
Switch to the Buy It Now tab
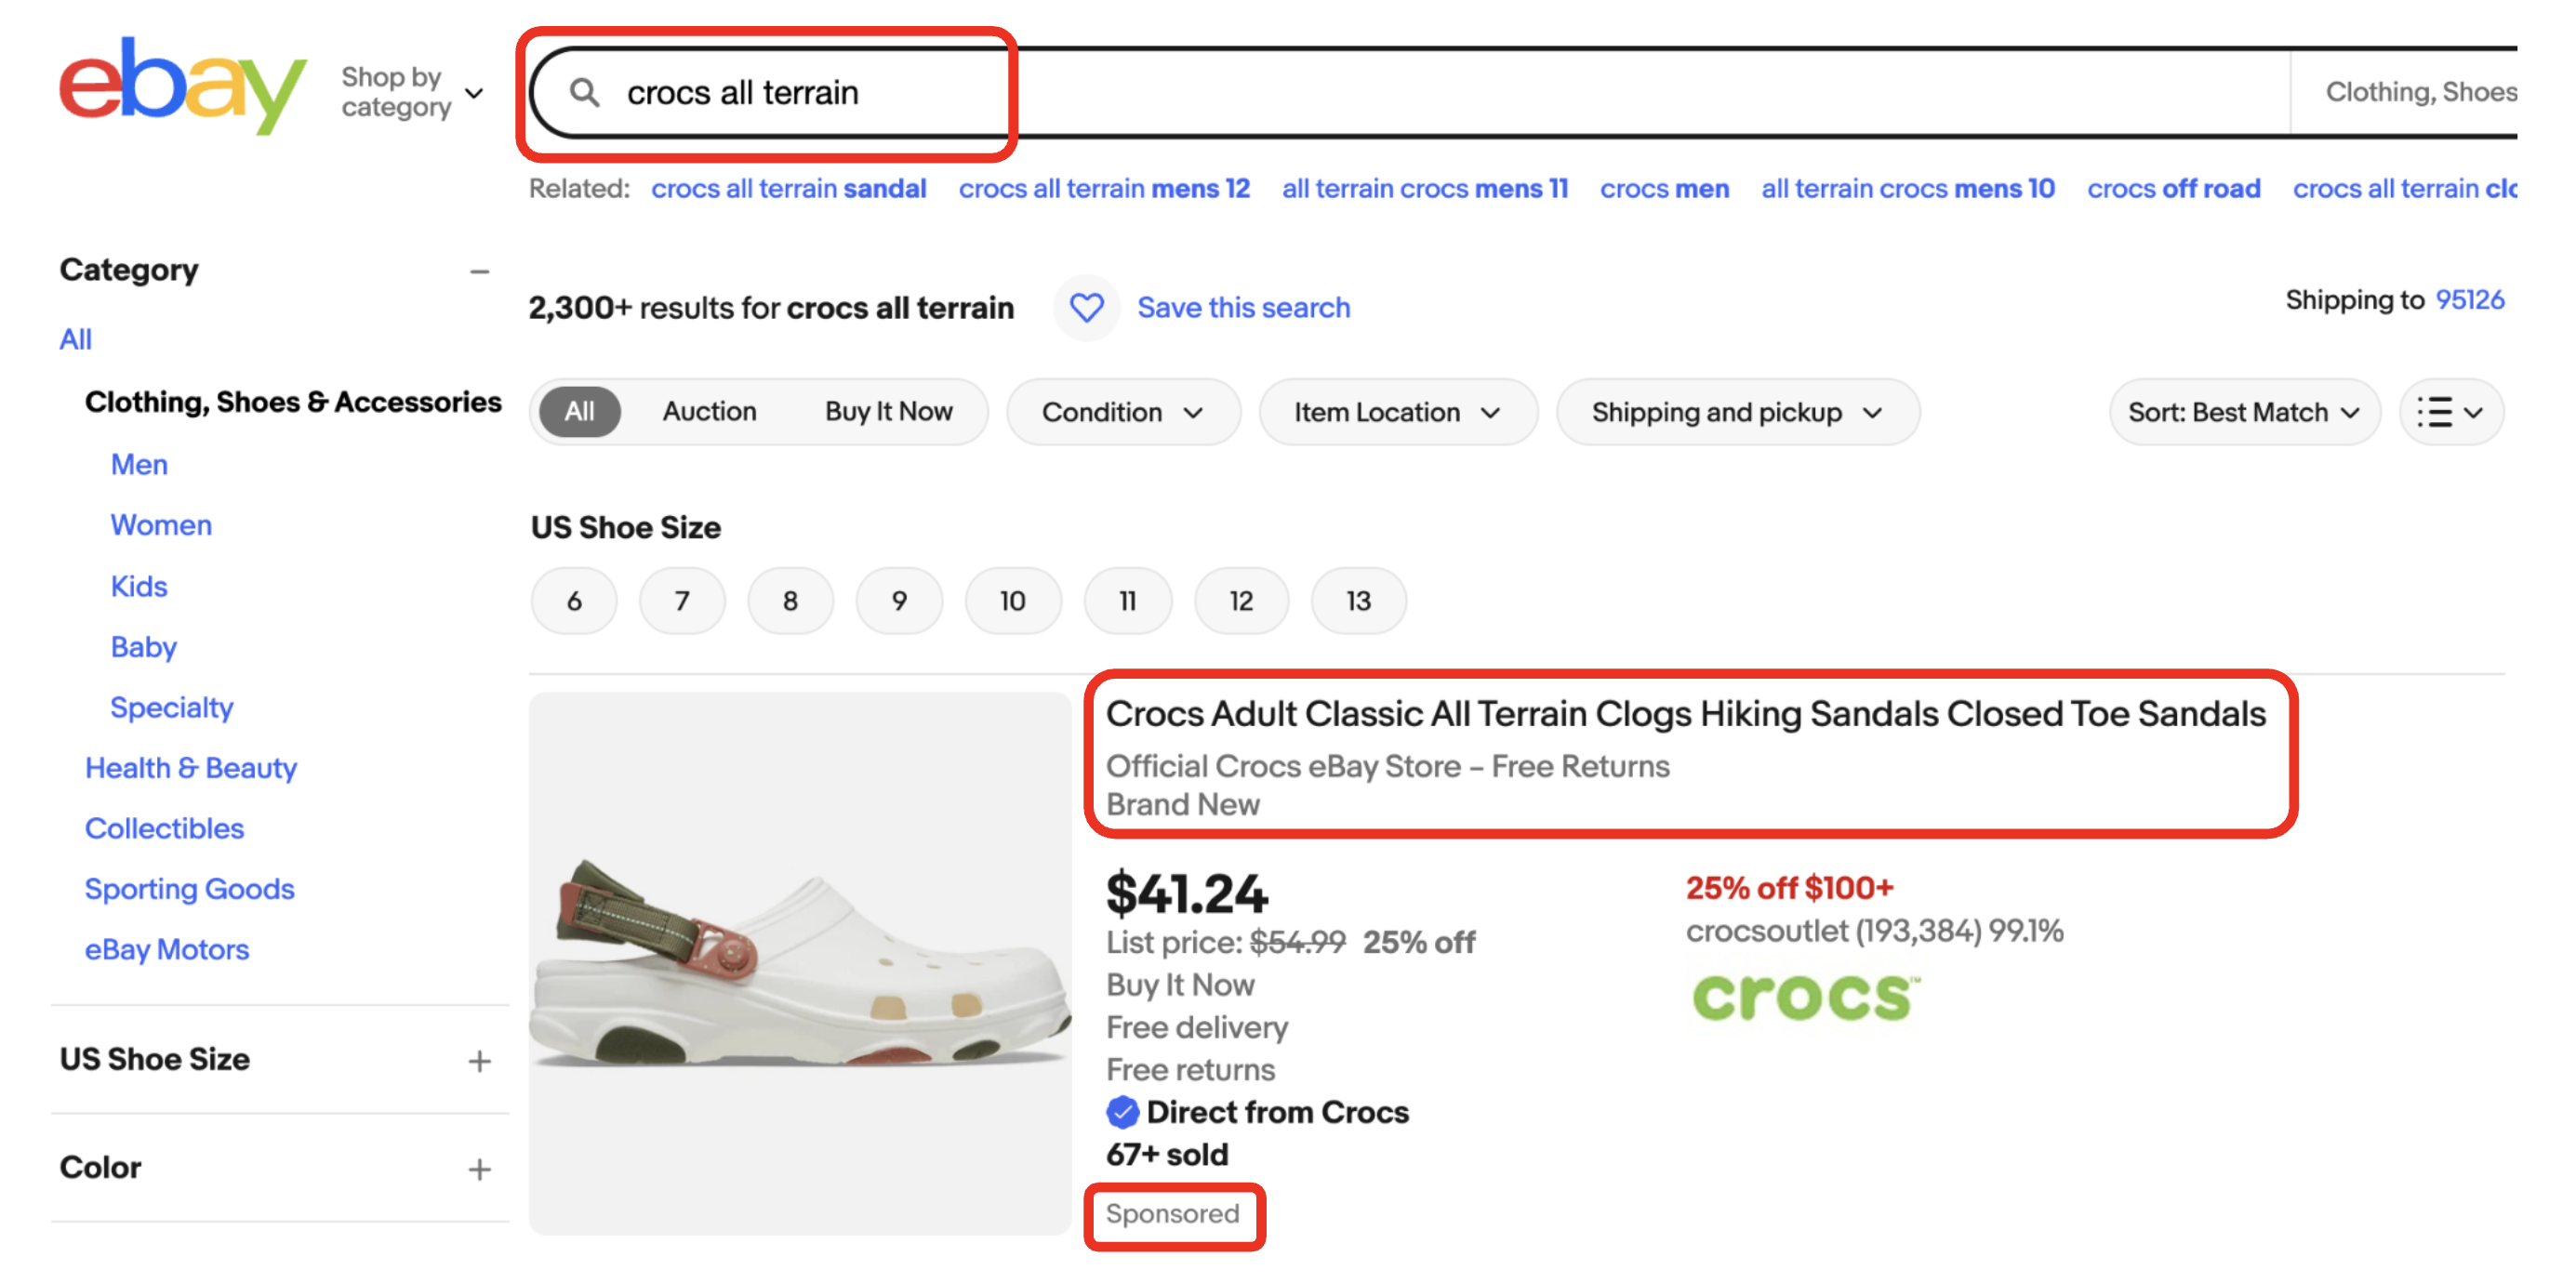[x=888, y=412]
